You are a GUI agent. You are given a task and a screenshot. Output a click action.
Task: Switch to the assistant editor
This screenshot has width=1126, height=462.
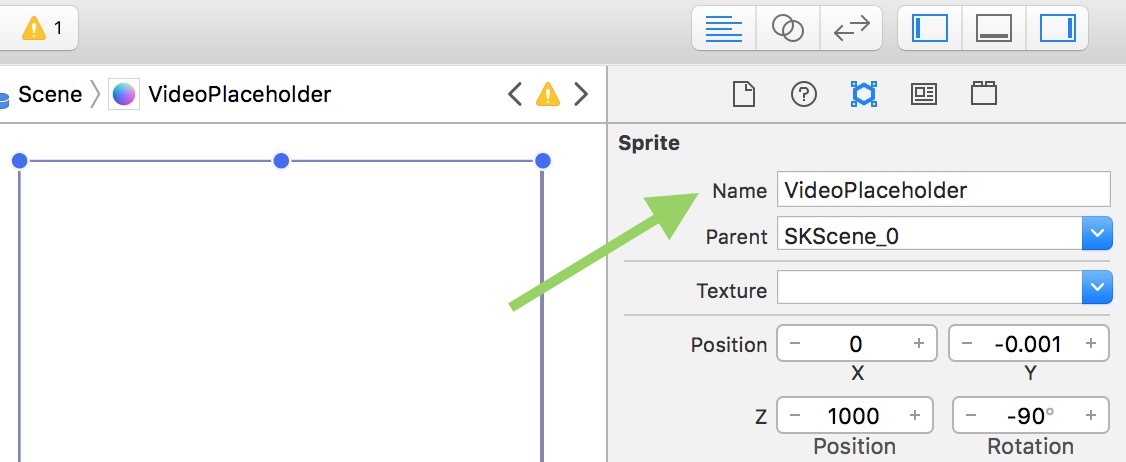pos(788,28)
